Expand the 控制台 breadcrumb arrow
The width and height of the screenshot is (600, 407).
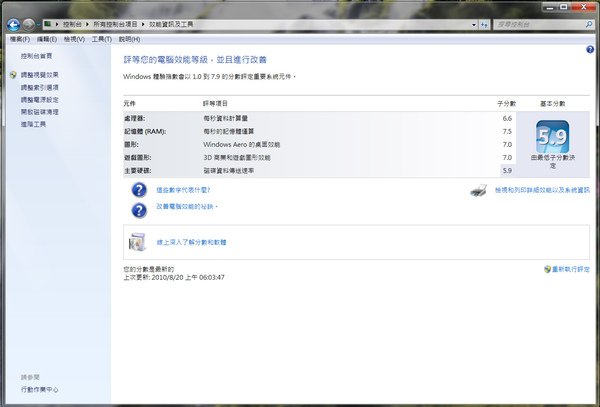tap(87, 24)
